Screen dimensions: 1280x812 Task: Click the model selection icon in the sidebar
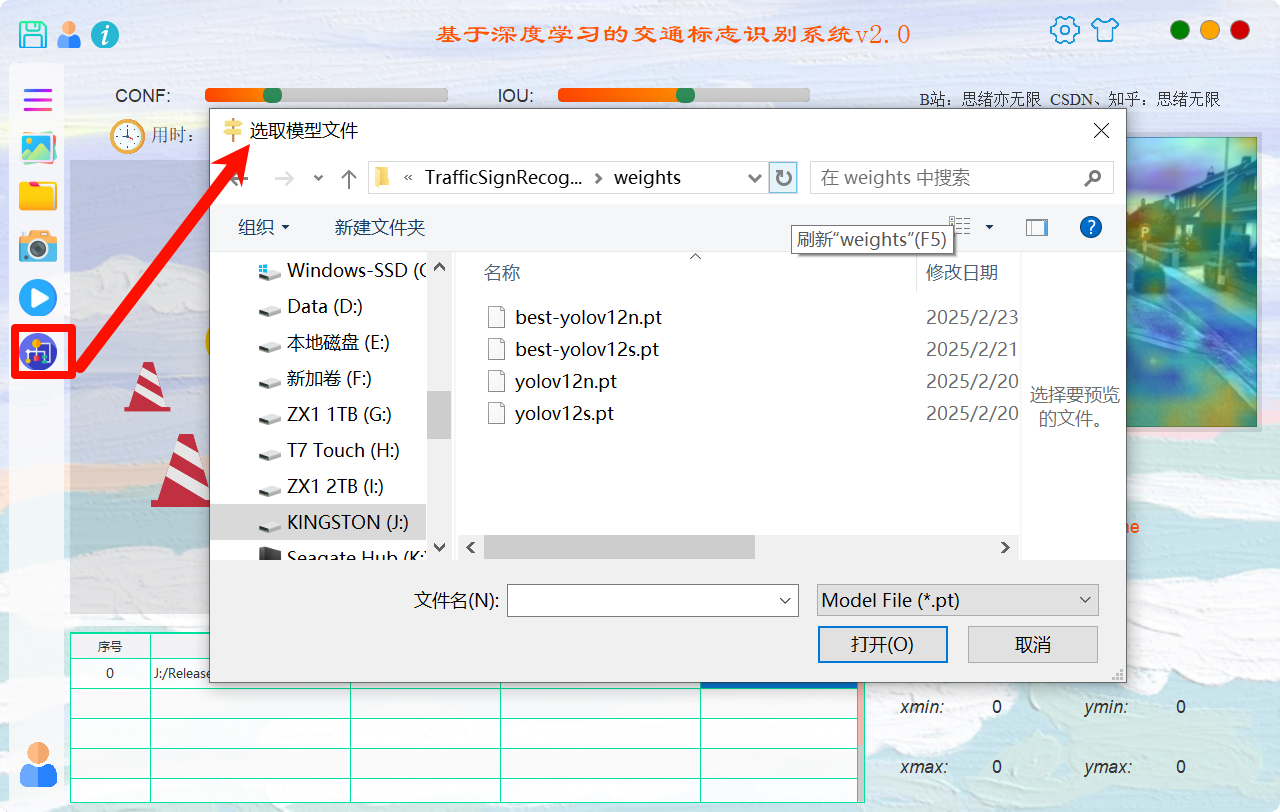(38, 352)
